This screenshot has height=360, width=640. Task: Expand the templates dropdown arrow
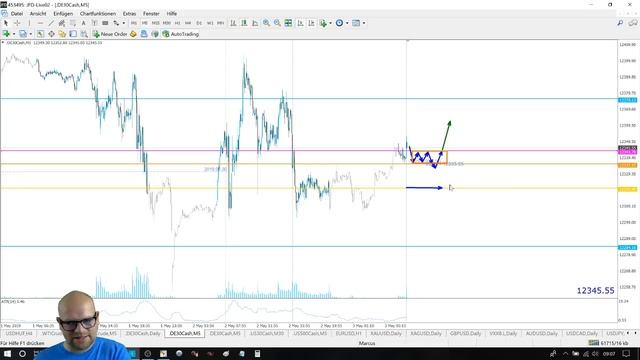[364, 23]
